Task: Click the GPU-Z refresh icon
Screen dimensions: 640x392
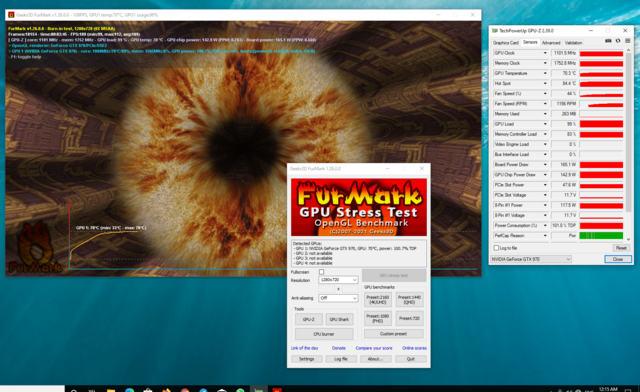Action: pos(618,41)
